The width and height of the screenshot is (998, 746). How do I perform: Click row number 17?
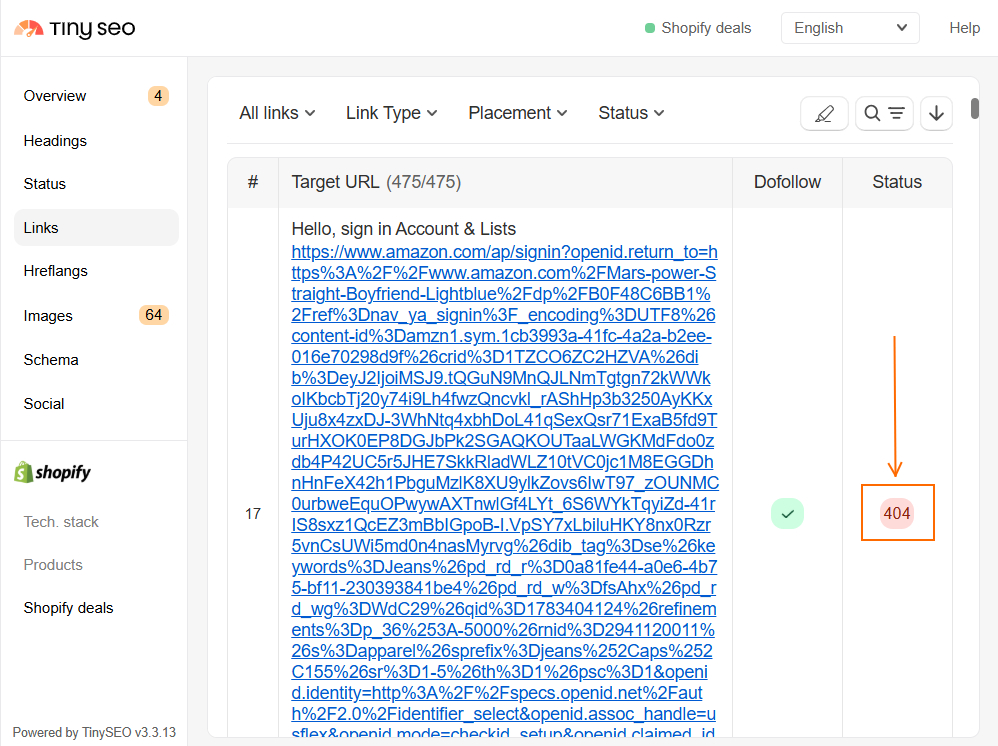[x=253, y=514]
